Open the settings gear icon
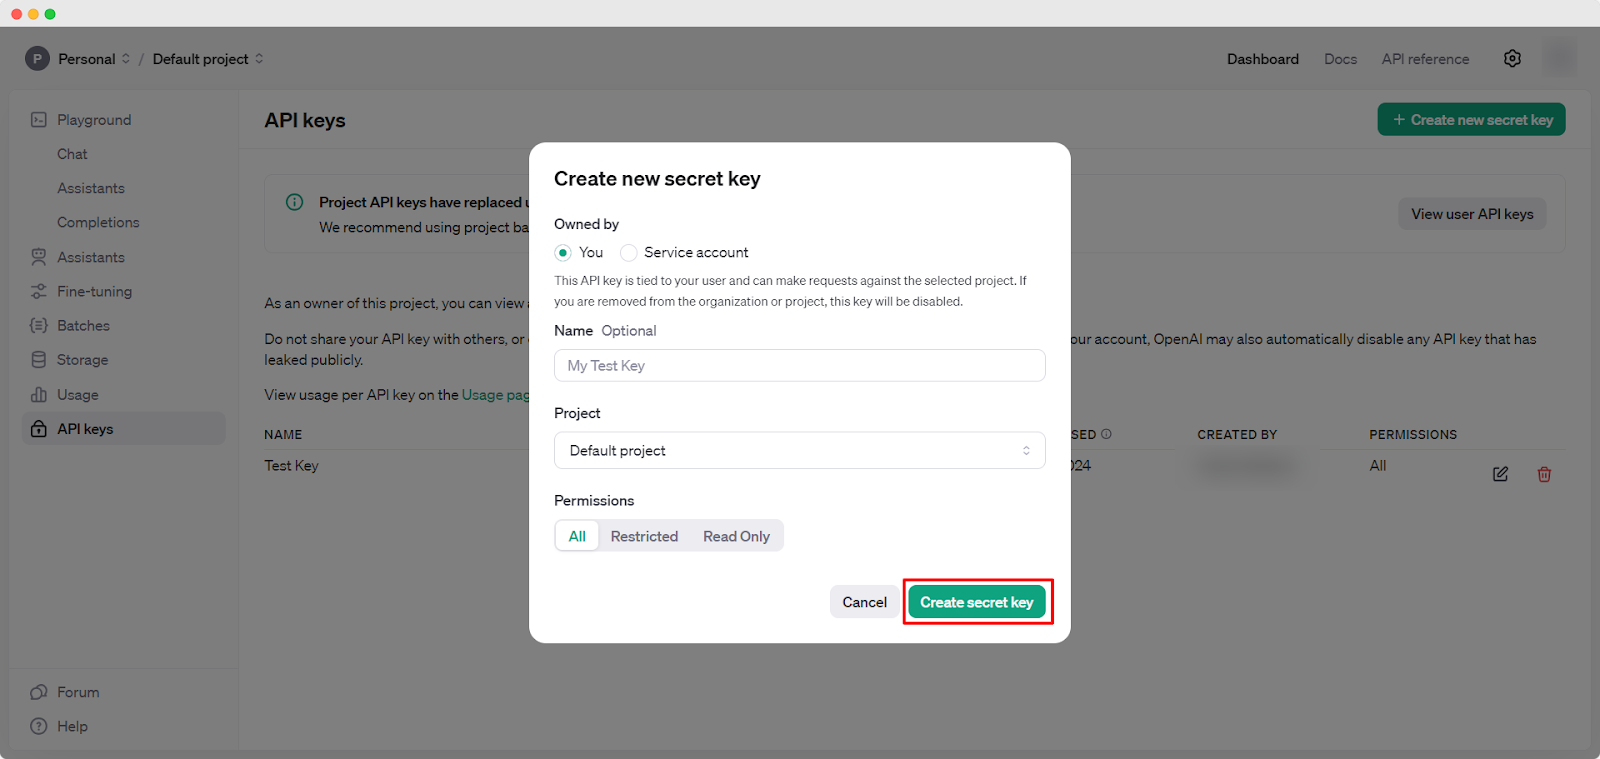1600x759 pixels. [x=1512, y=59]
